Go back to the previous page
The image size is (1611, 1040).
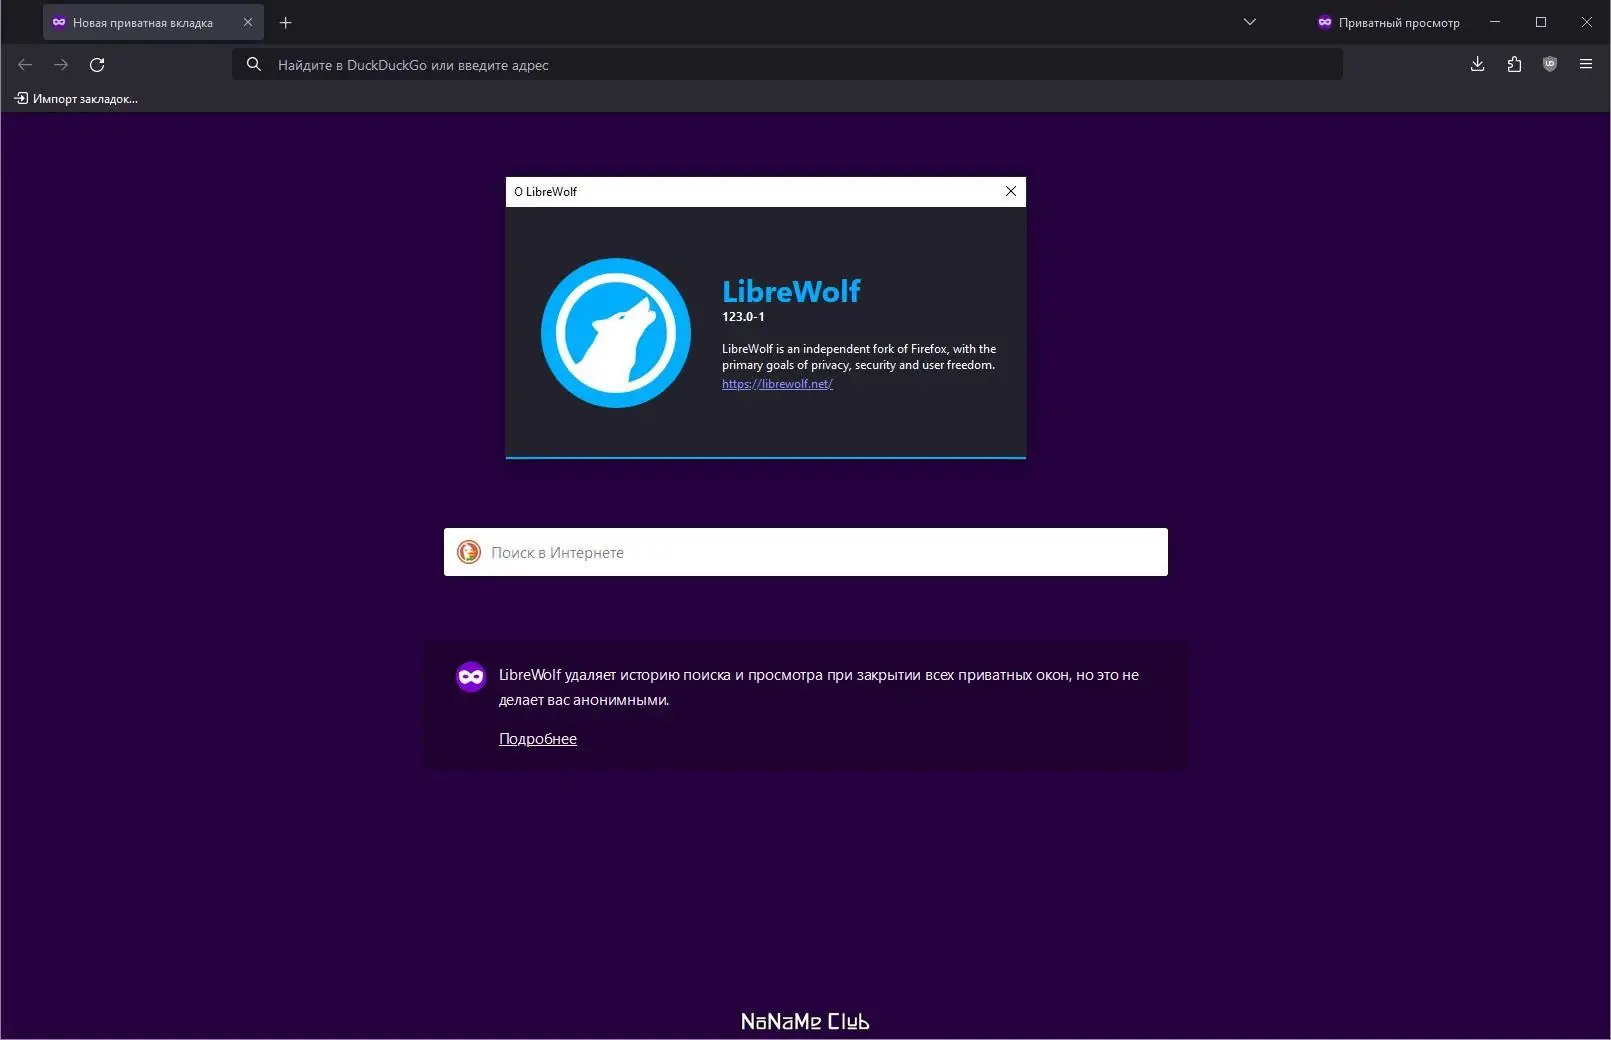[25, 65]
